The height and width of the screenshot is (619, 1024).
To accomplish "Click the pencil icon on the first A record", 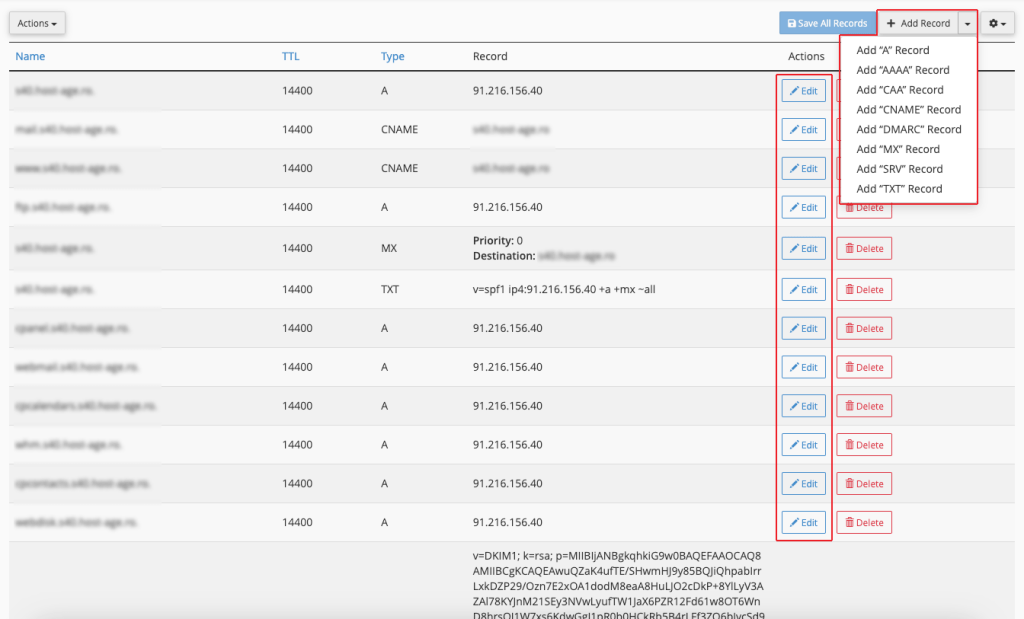I will pyautogui.click(x=796, y=90).
